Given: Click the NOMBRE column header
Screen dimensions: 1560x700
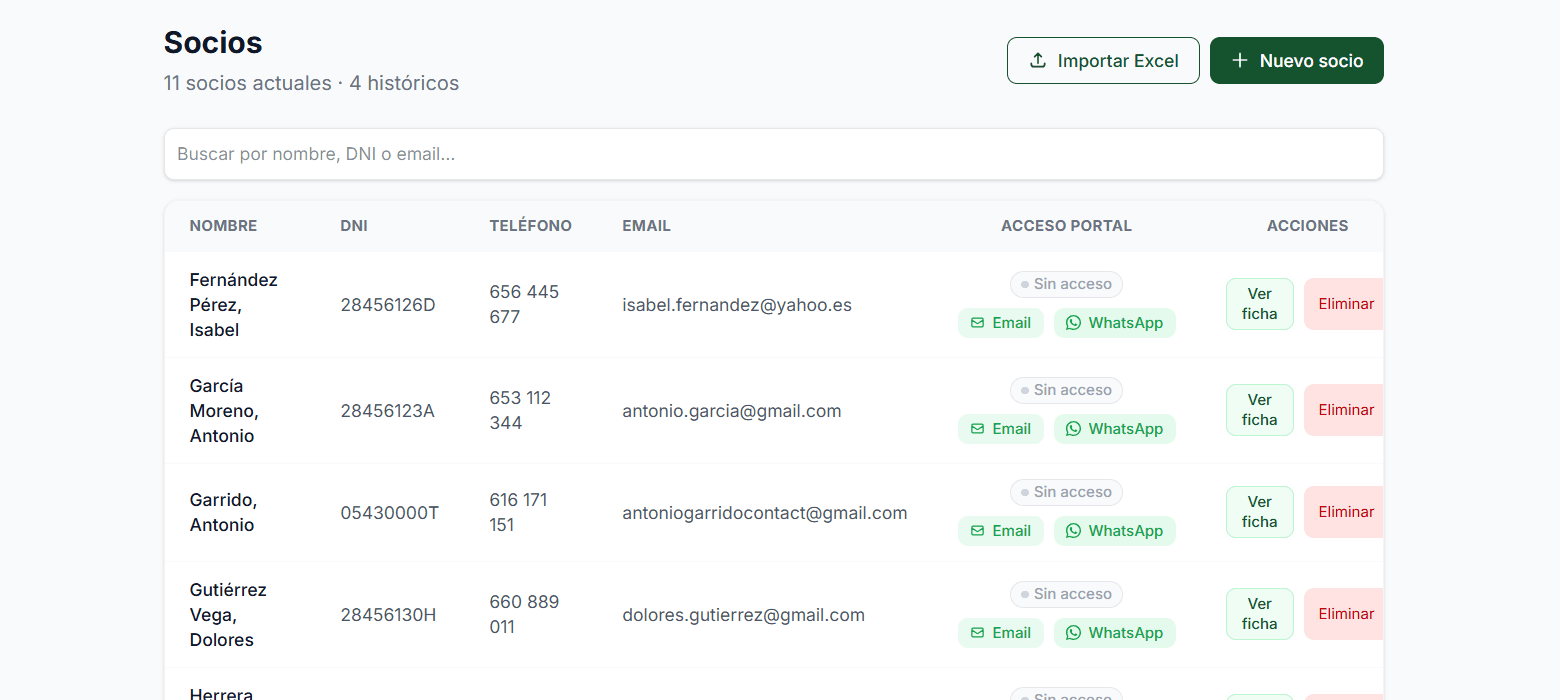Looking at the screenshot, I should (x=223, y=226).
